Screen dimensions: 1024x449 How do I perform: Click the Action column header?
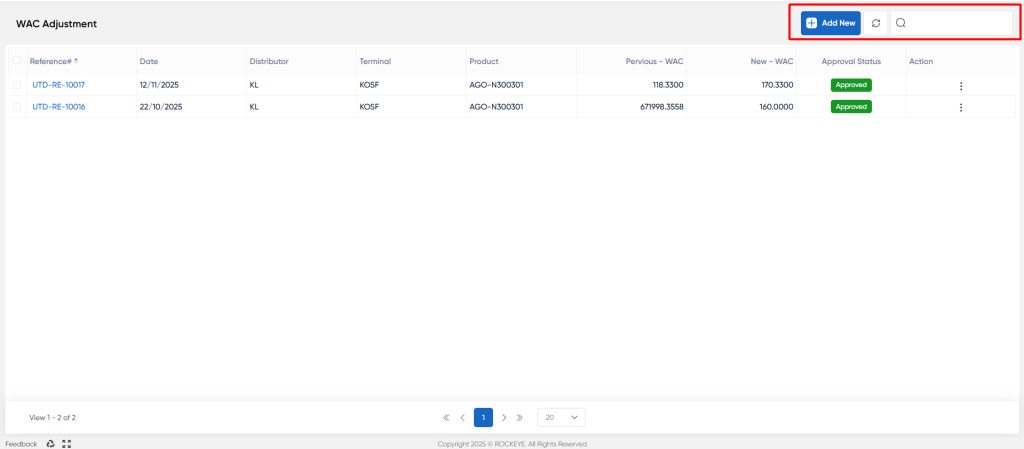coord(921,61)
